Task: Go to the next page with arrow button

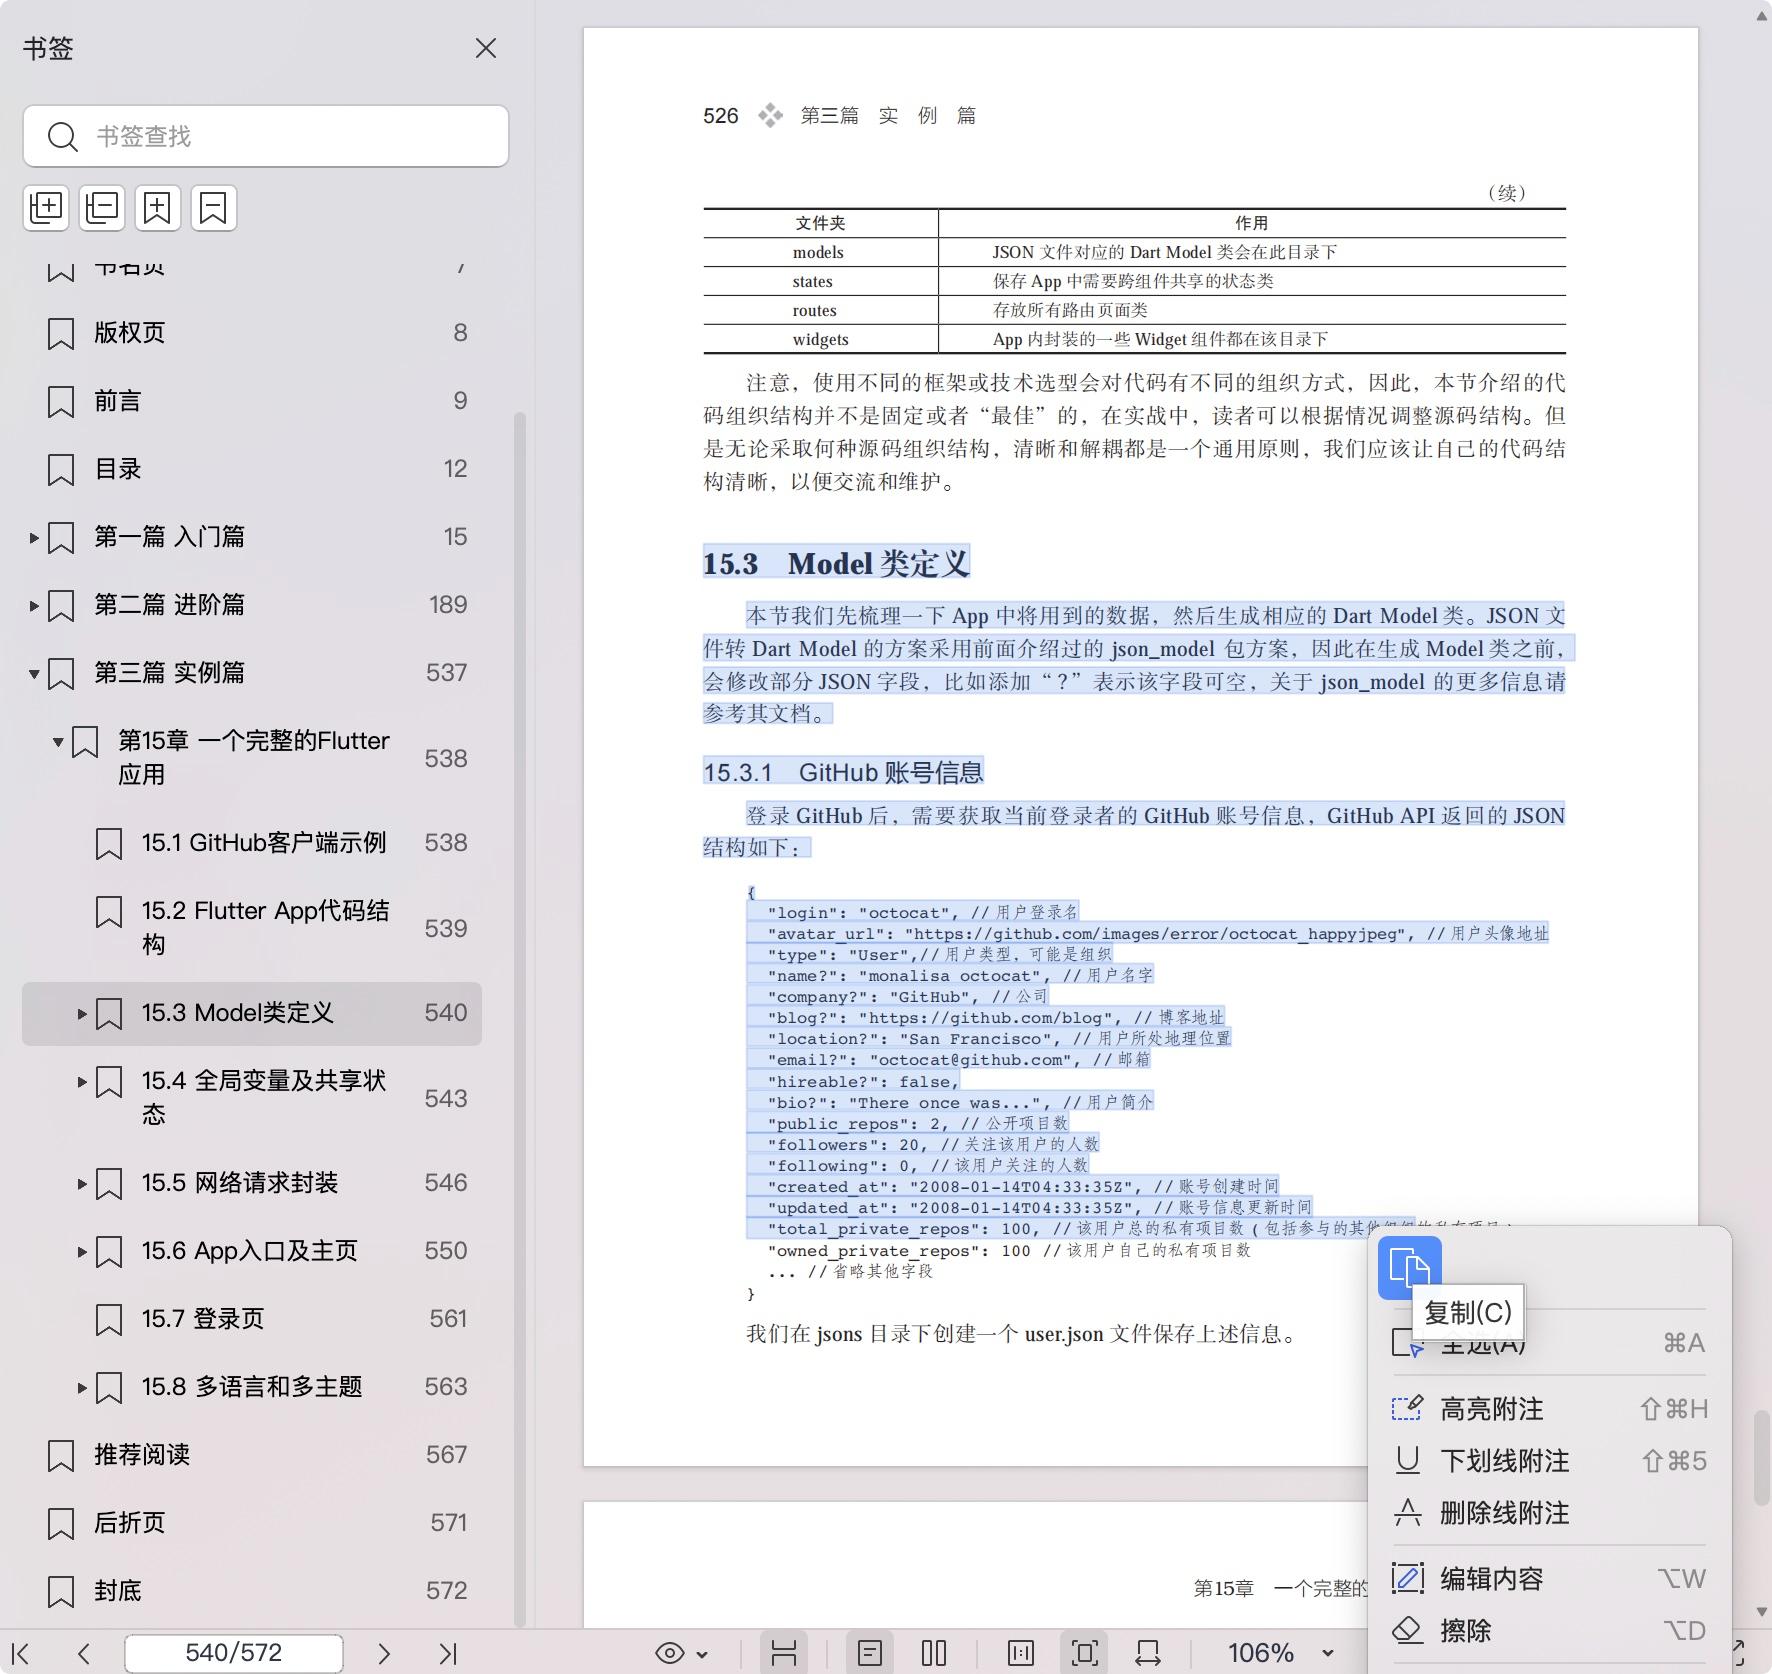Action: point(385,1653)
